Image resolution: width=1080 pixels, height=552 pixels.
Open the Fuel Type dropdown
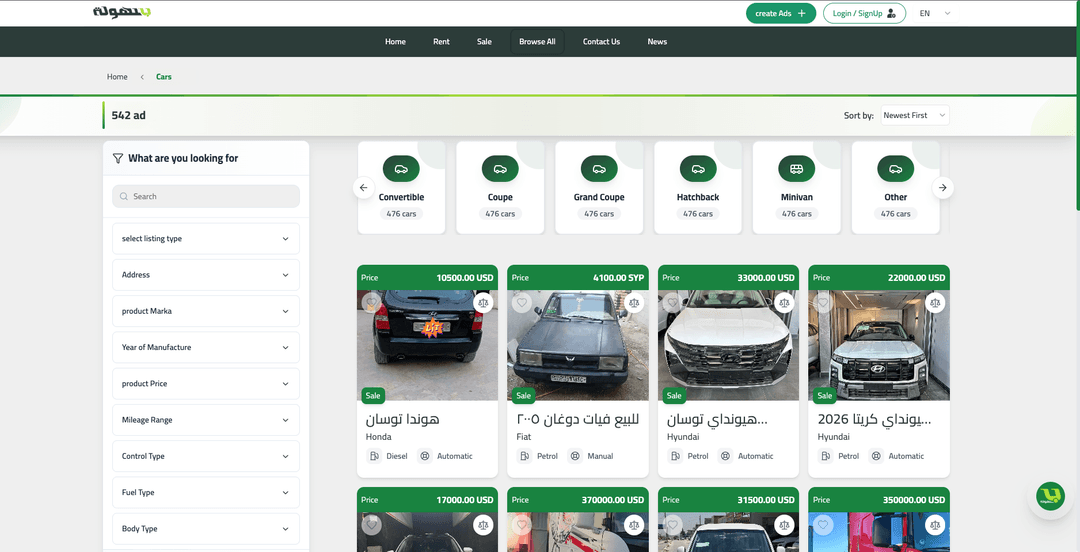206,493
